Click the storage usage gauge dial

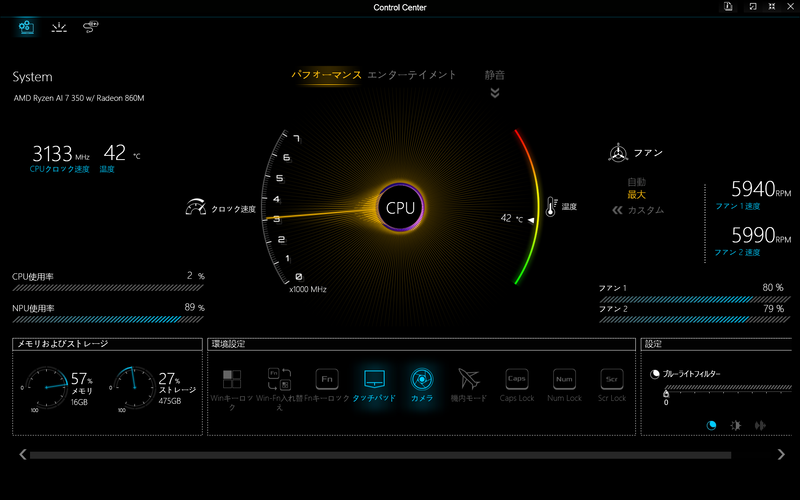click(134, 387)
